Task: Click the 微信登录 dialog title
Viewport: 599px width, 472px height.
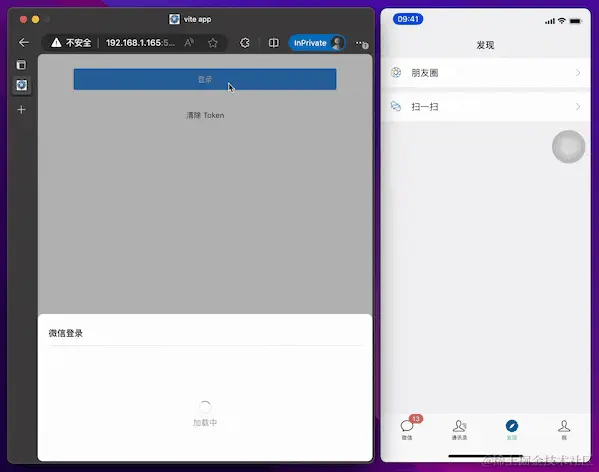Action: pos(66,333)
